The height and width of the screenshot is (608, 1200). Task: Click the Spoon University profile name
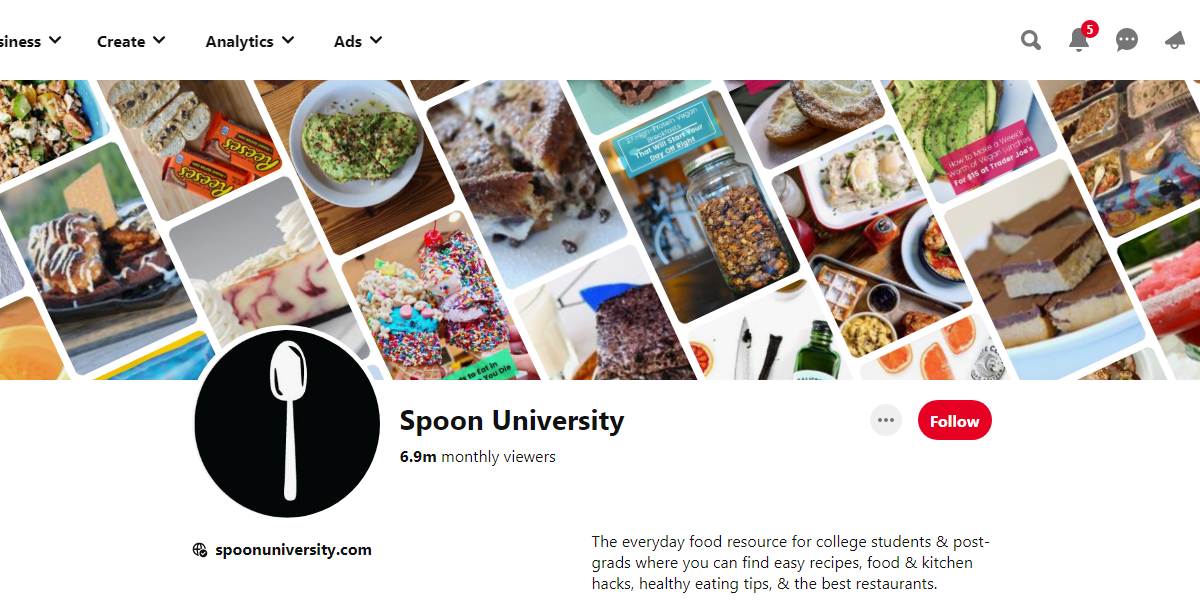tap(511, 421)
